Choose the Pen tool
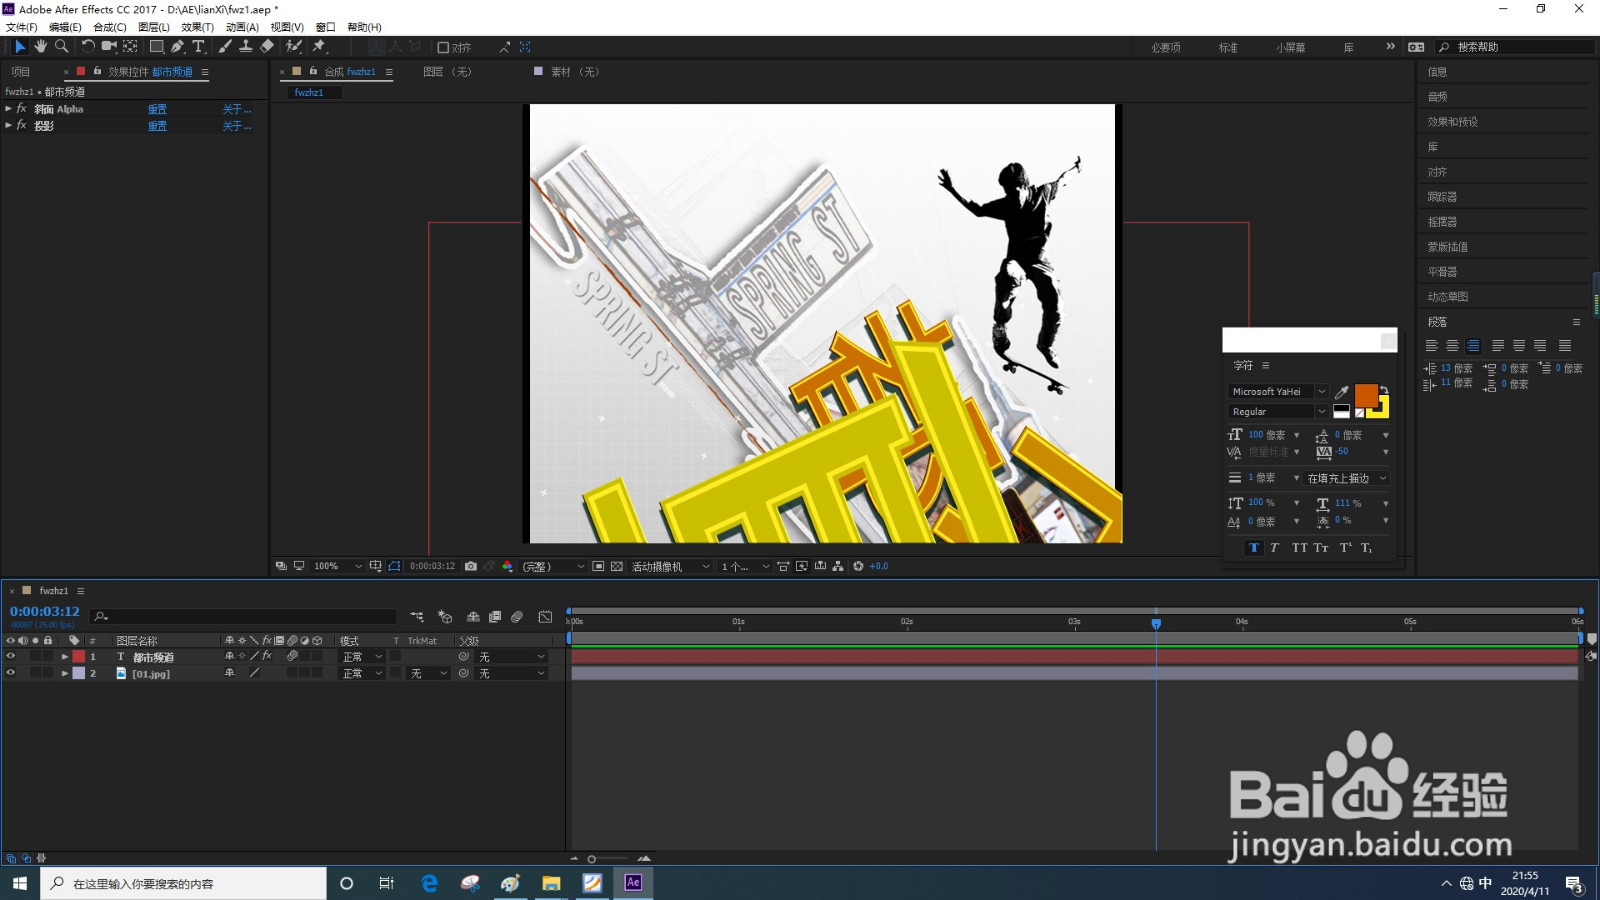Image resolution: width=1600 pixels, height=900 pixels. (x=177, y=47)
